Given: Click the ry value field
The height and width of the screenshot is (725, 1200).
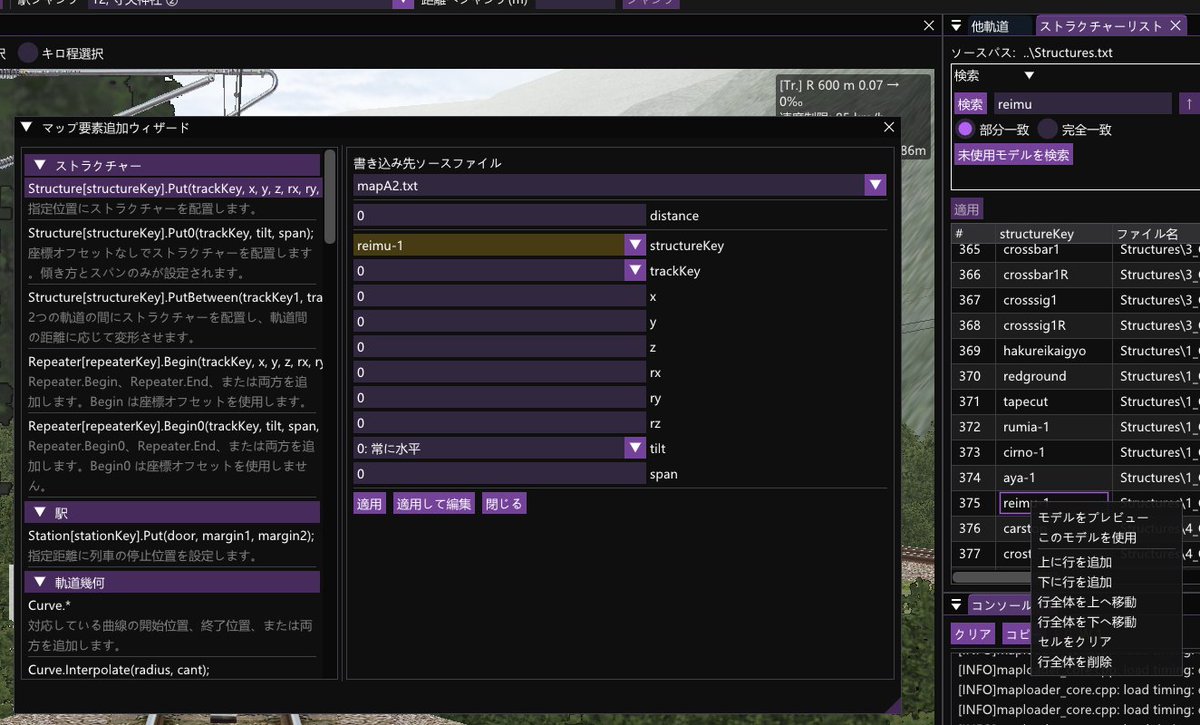Looking at the screenshot, I should 499,397.
